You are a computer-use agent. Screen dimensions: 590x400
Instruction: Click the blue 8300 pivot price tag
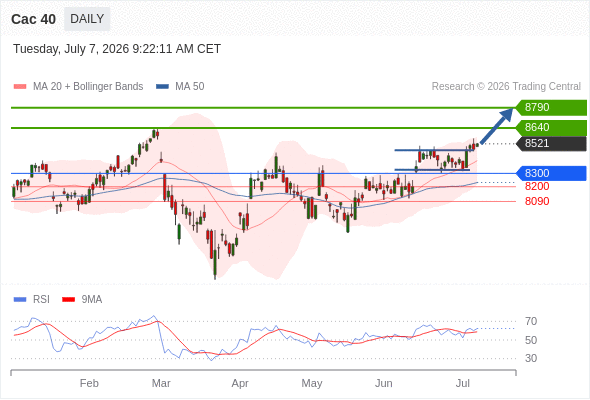[x=551, y=173]
